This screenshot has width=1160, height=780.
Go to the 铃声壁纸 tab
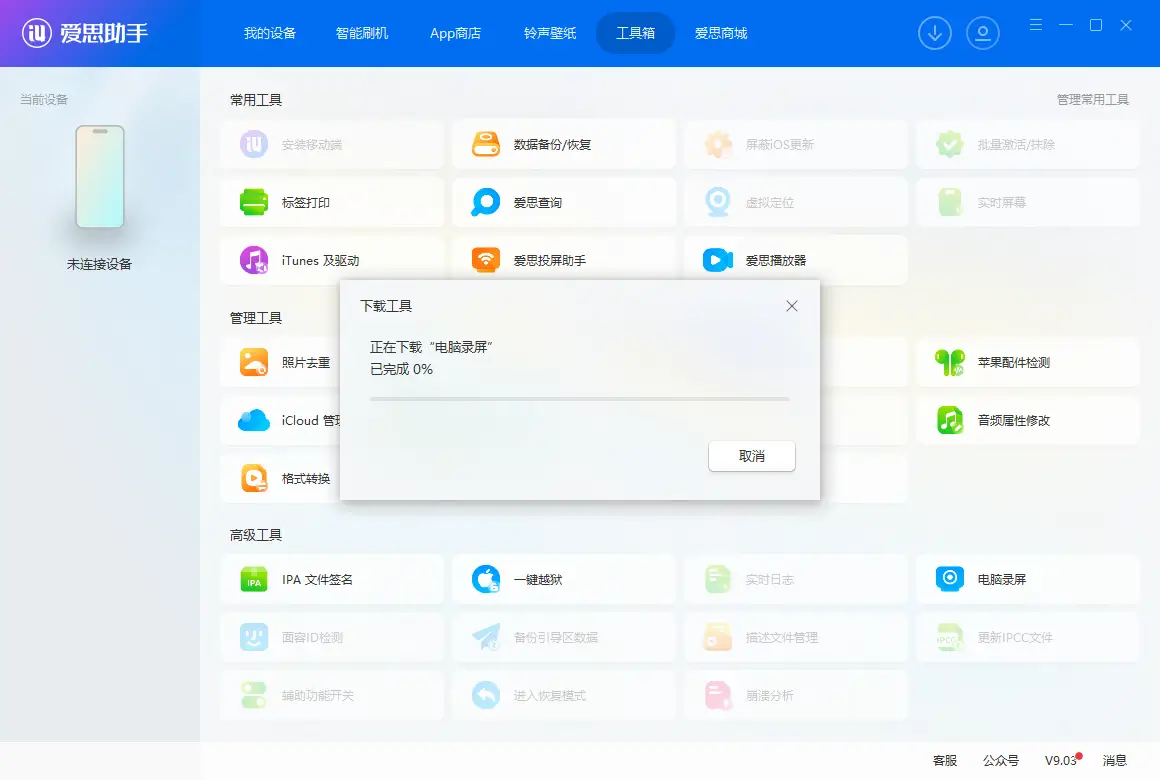click(x=550, y=33)
